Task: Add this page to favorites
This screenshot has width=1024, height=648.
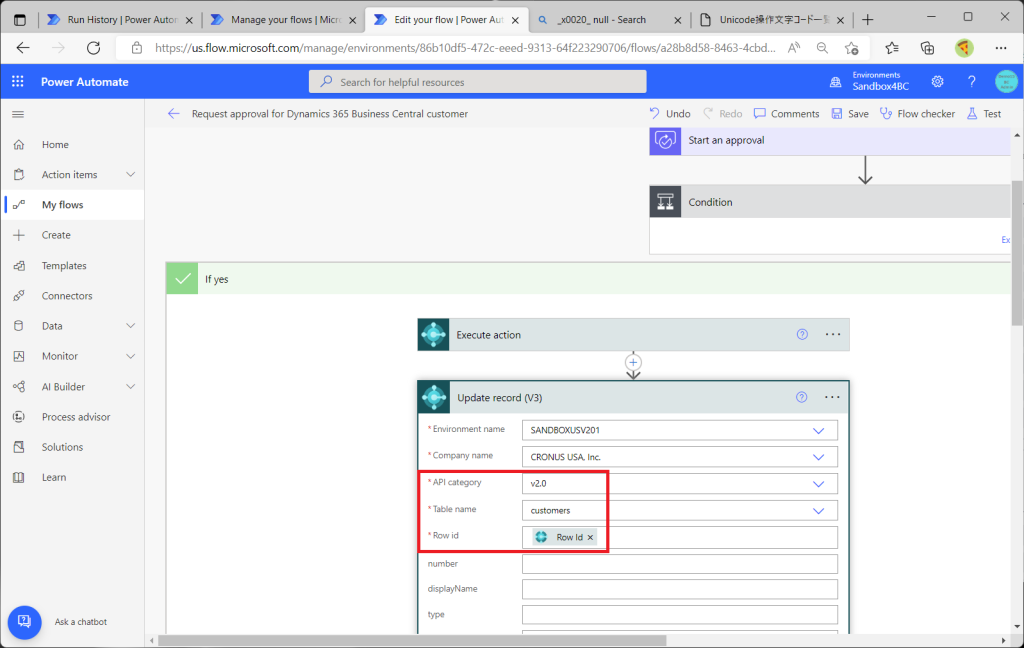Action: click(x=851, y=48)
